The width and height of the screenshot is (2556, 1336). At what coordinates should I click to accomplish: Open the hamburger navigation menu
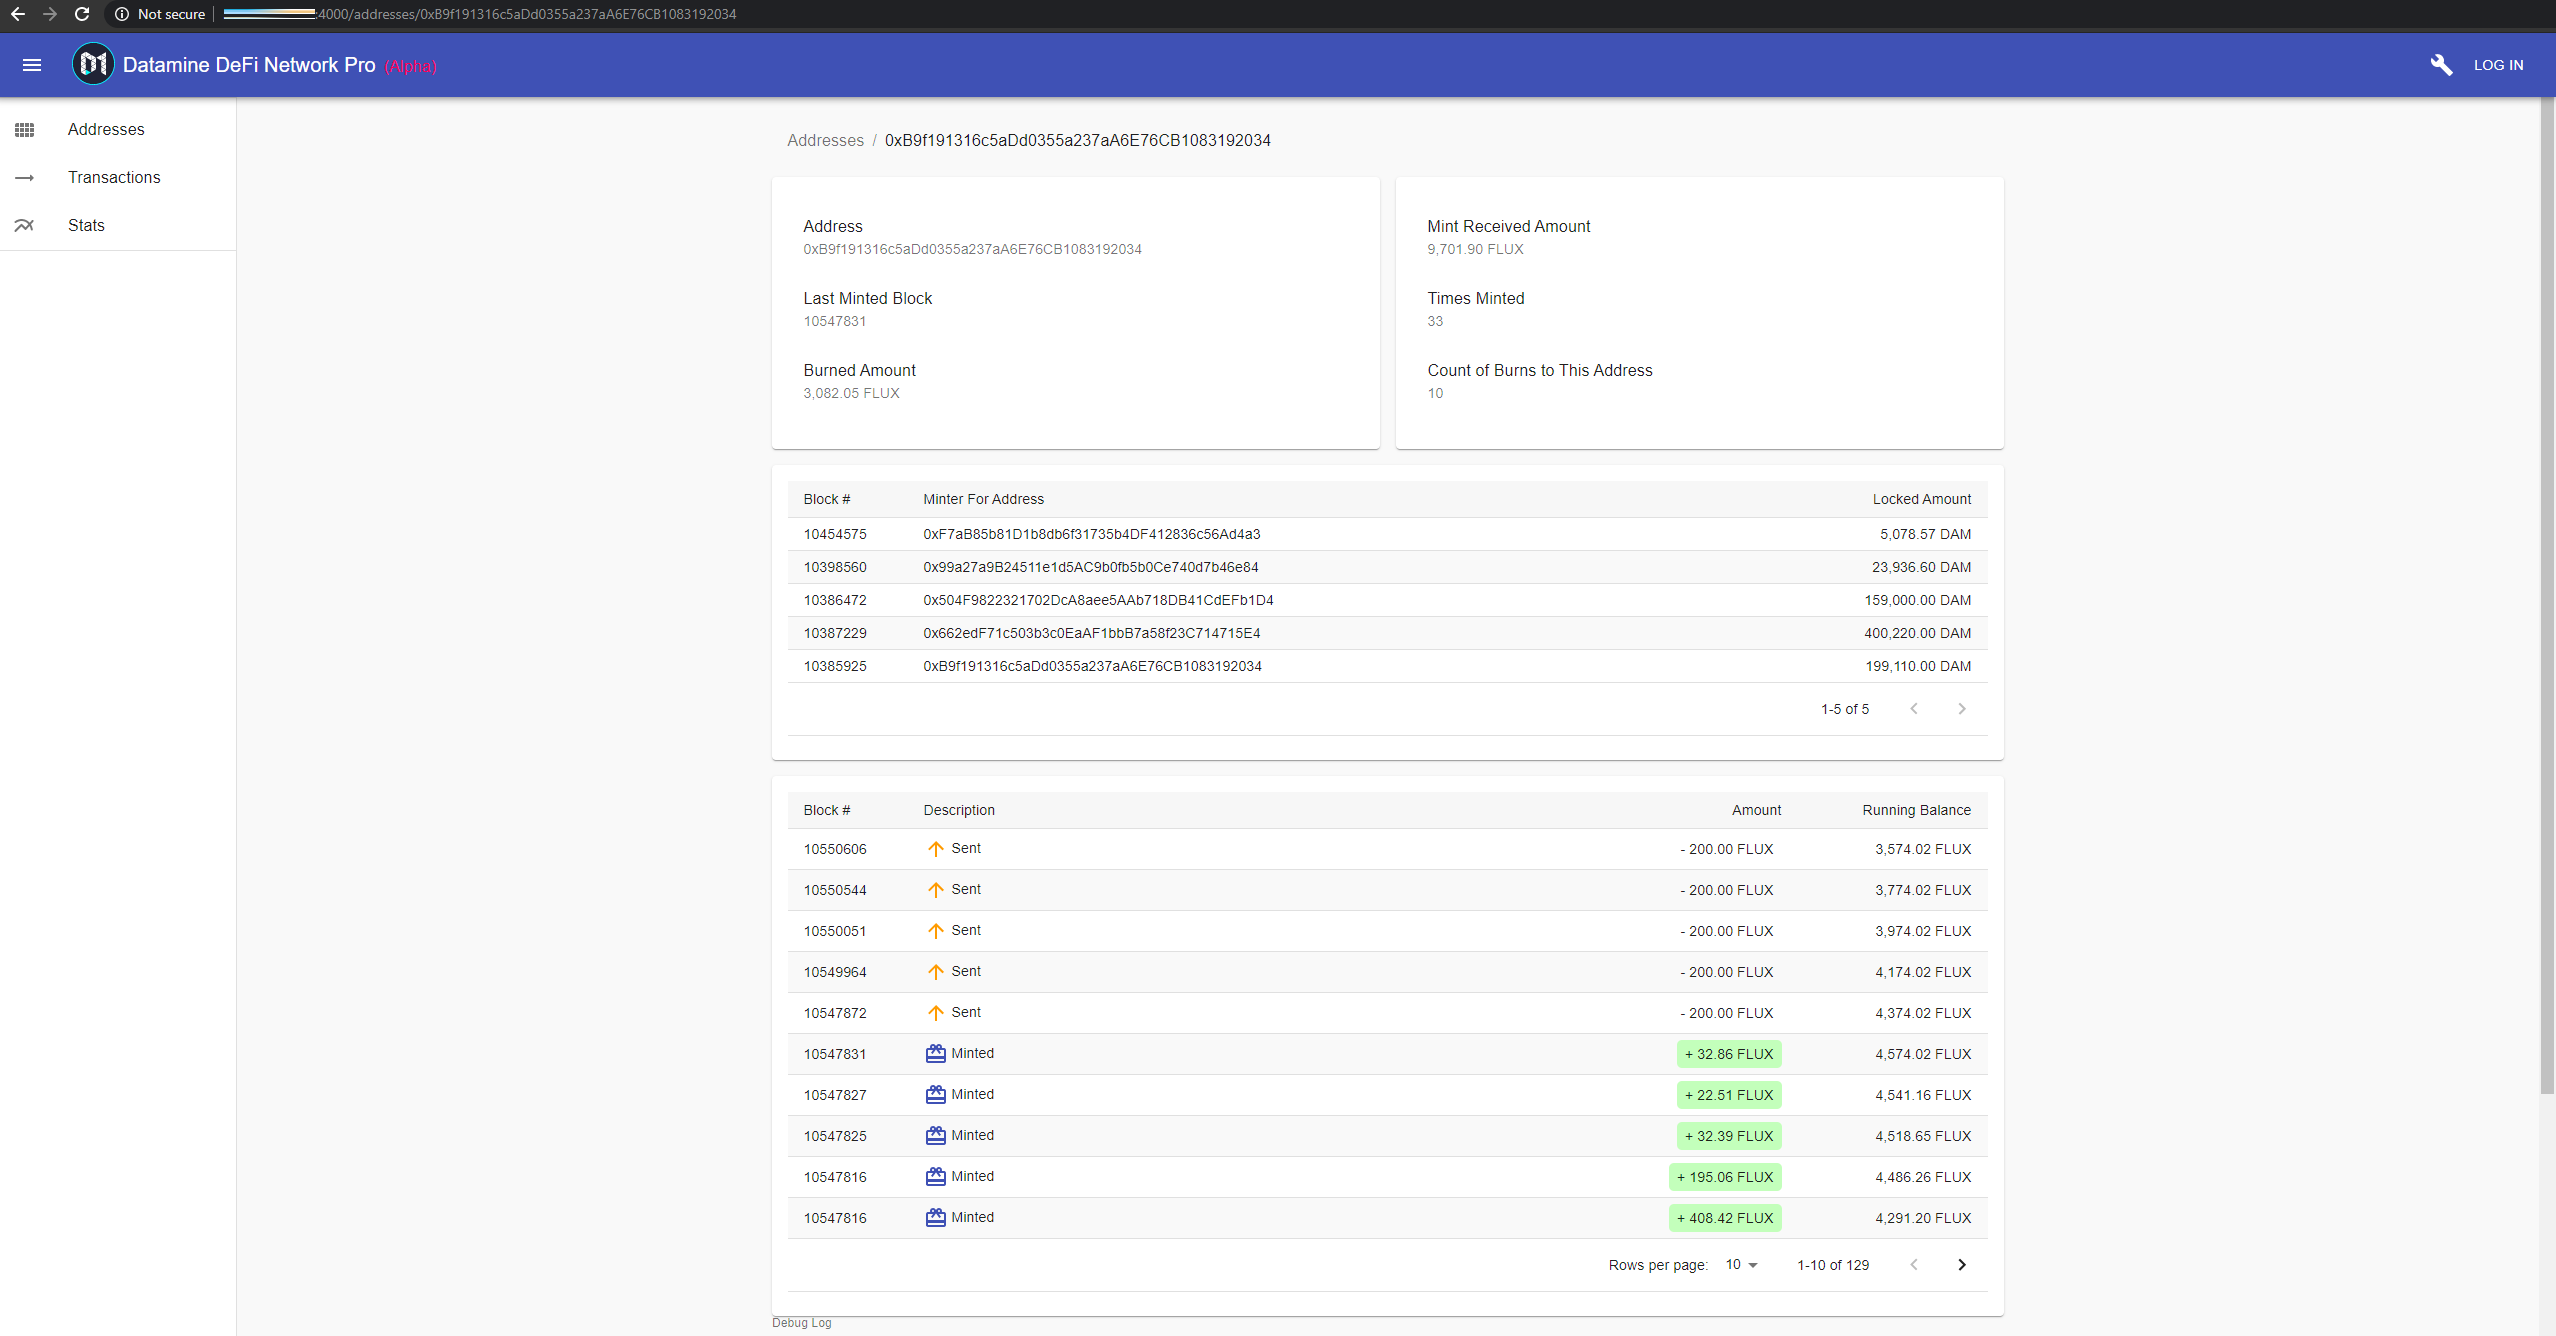pyautogui.click(x=32, y=65)
